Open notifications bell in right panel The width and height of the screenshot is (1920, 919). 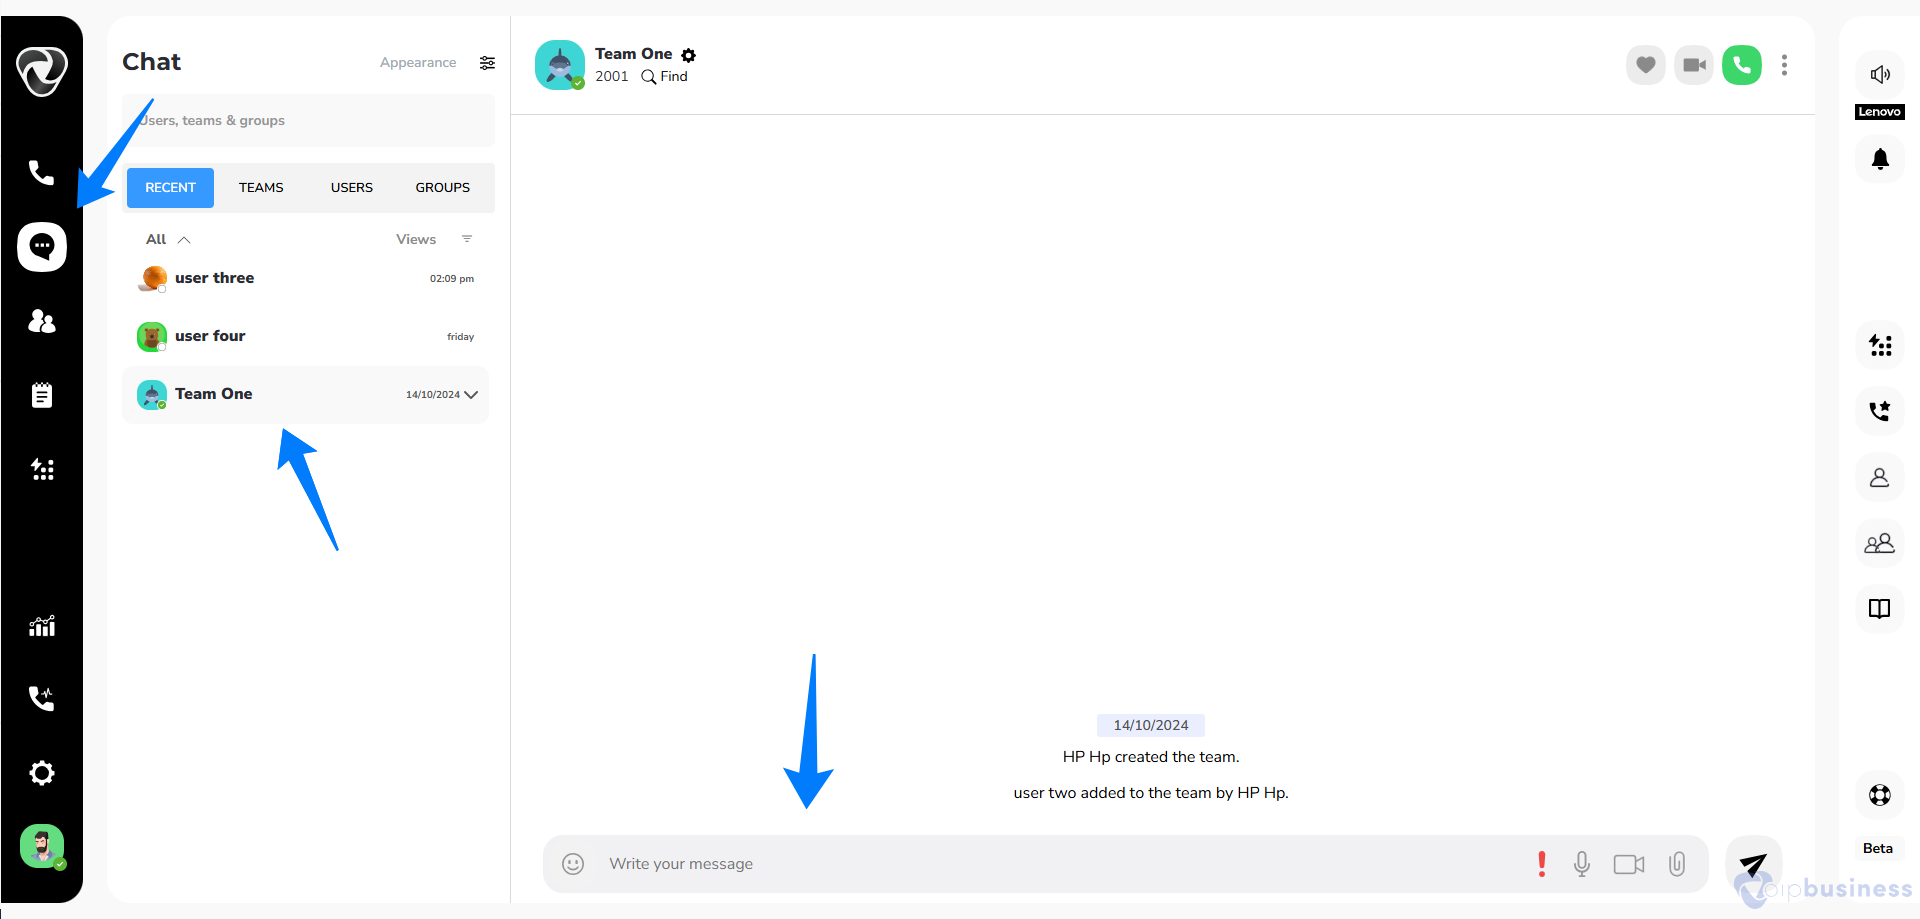(1880, 159)
